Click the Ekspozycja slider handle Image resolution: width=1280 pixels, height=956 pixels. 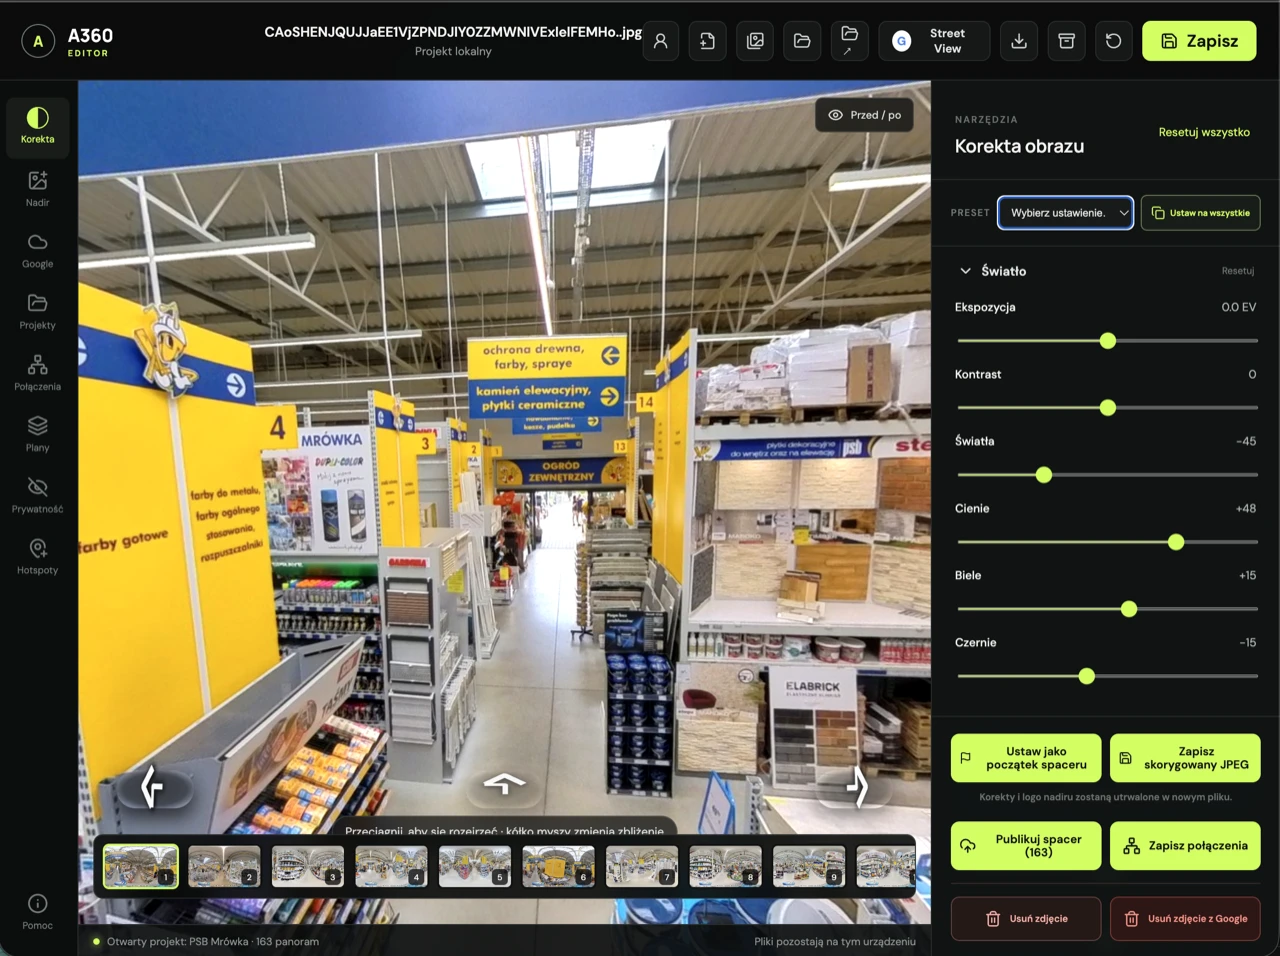pyautogui.click(x=1108, y=341)
